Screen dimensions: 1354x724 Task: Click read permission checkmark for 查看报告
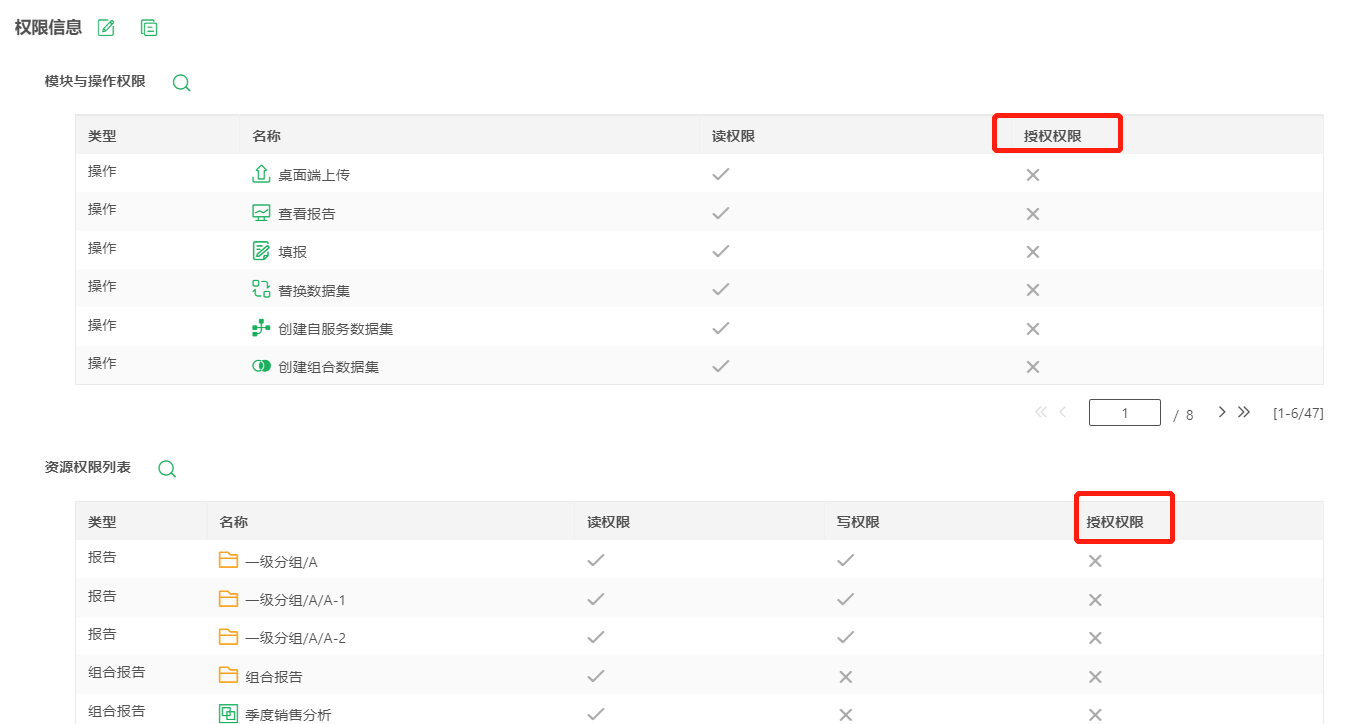point(720,213)
